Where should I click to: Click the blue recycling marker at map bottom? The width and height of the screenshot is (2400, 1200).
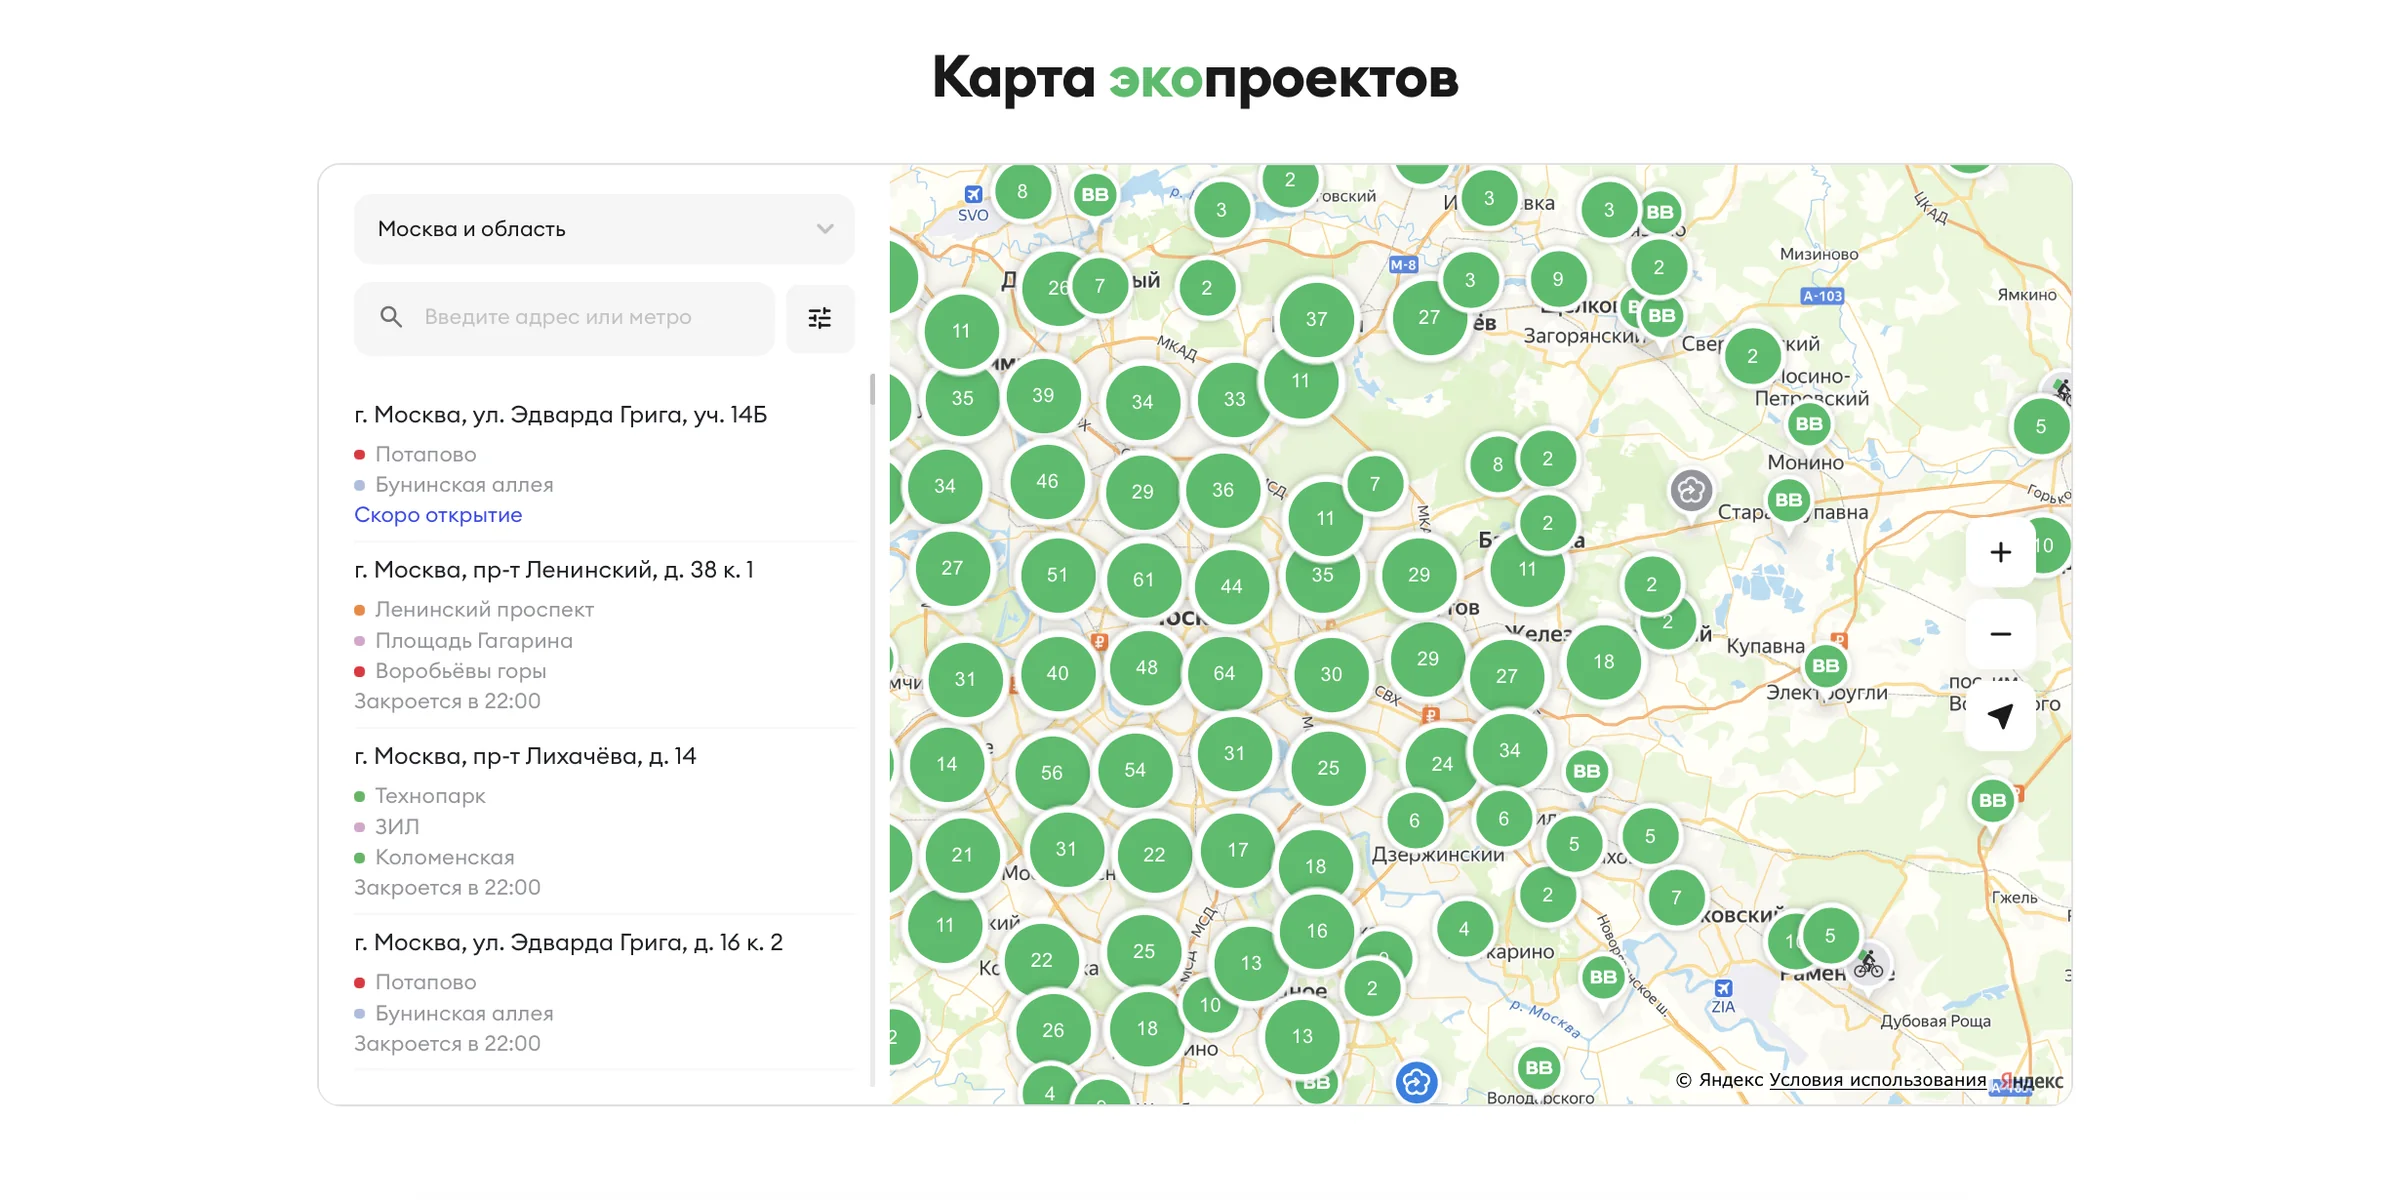click(x=1416, y=1082)
